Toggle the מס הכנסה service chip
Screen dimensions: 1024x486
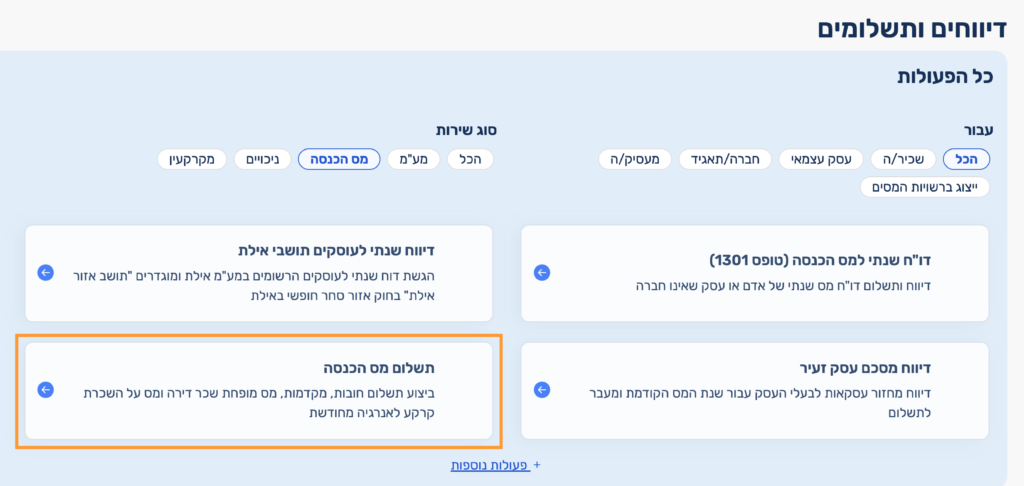click(x=339, y=159)
